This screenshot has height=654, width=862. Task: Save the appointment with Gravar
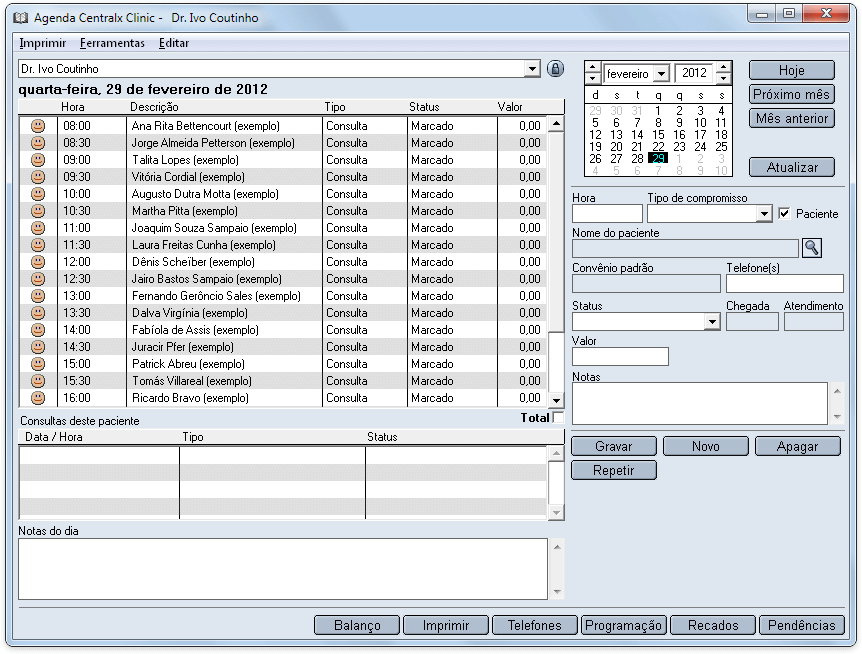pos(614,446)
